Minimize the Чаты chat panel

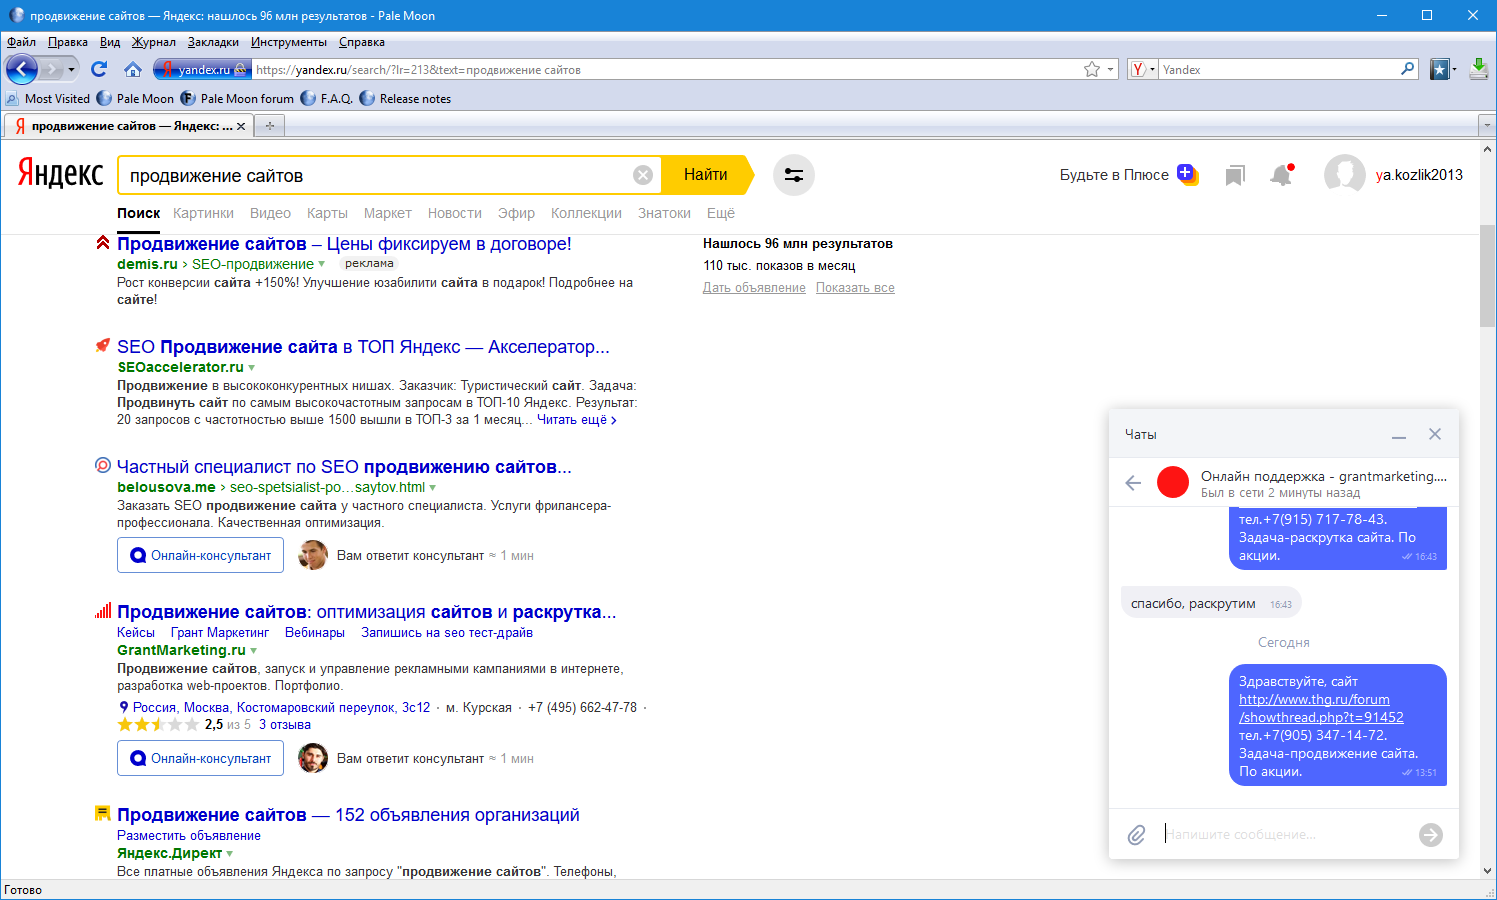tap(1399, 435)
